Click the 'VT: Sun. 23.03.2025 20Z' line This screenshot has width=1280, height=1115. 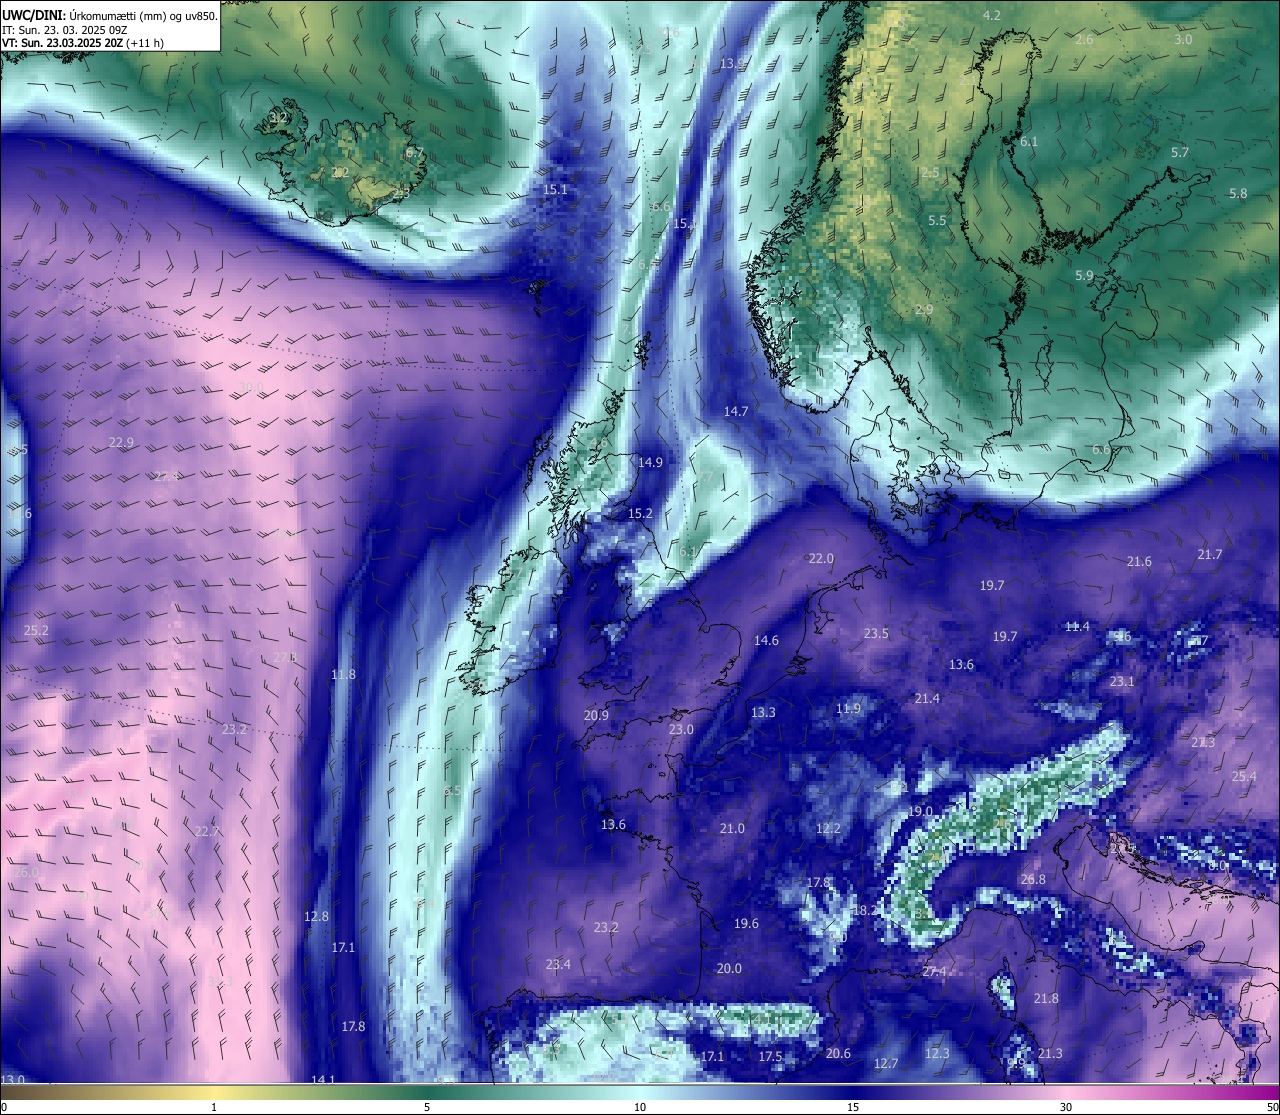(x=62, y=43)
